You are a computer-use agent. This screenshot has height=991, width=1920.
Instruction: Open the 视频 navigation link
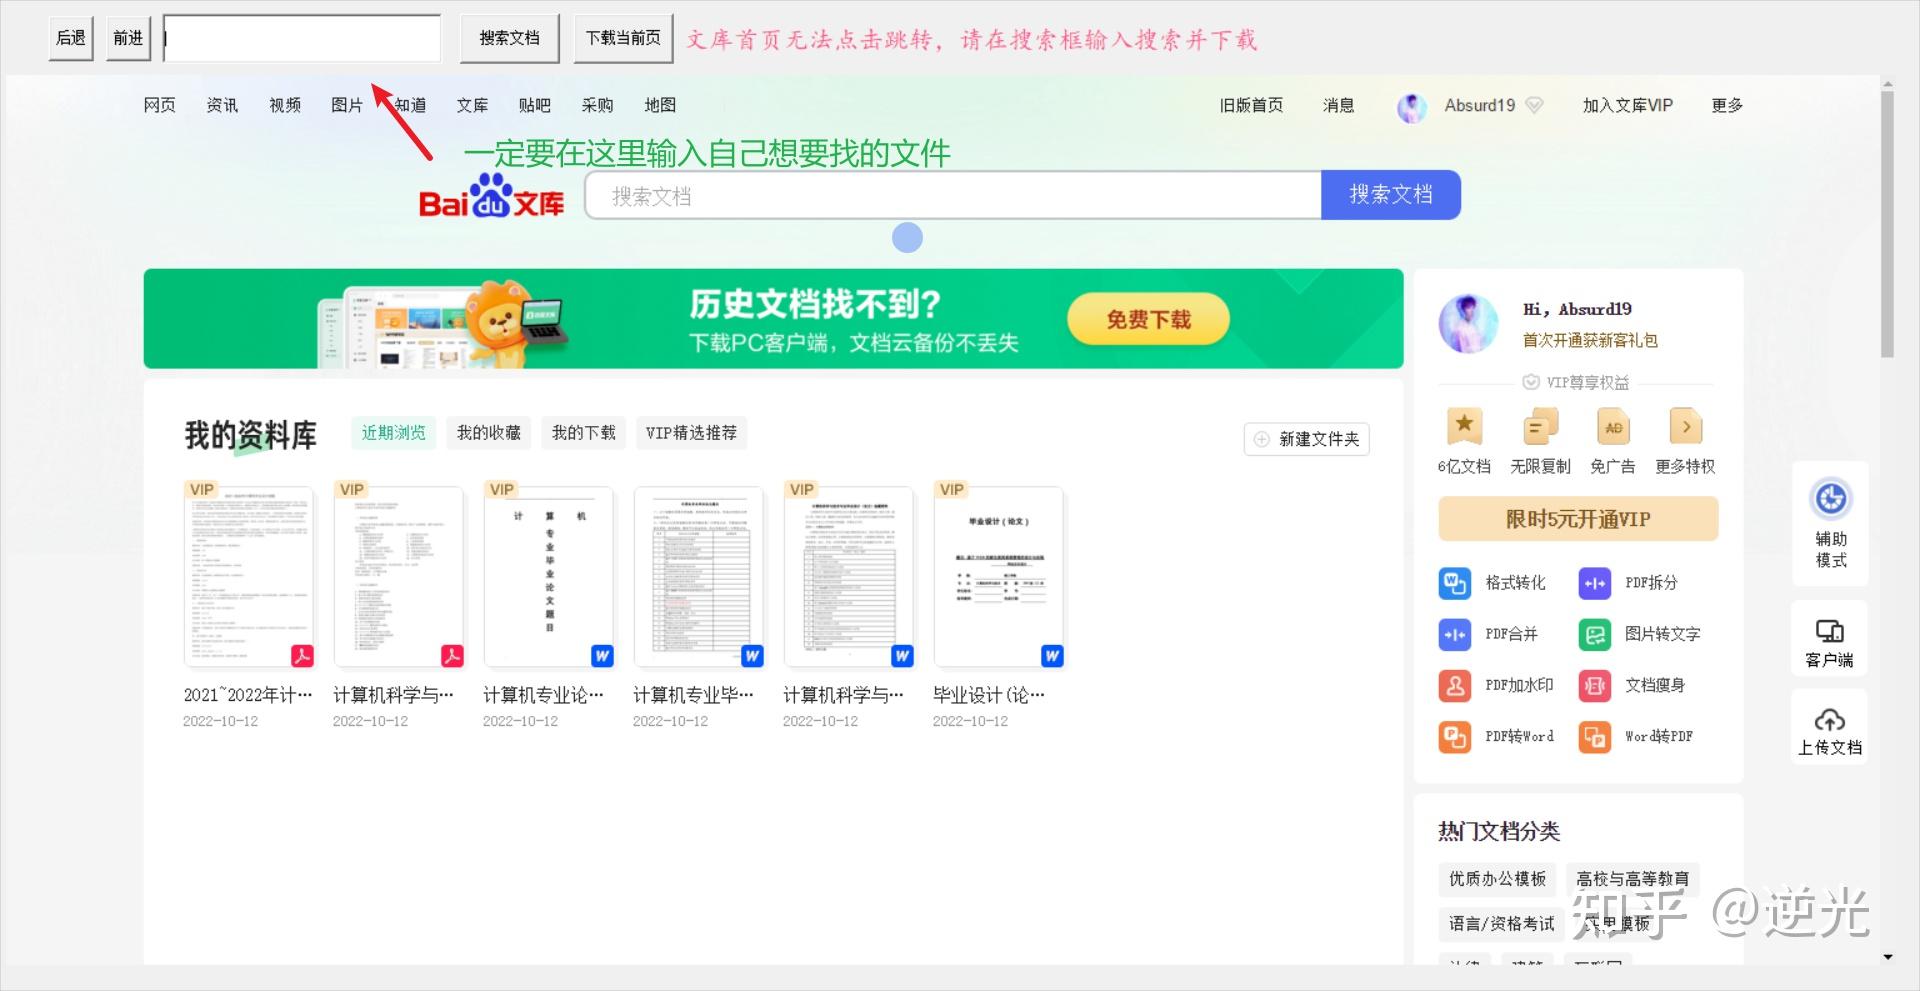285,105
